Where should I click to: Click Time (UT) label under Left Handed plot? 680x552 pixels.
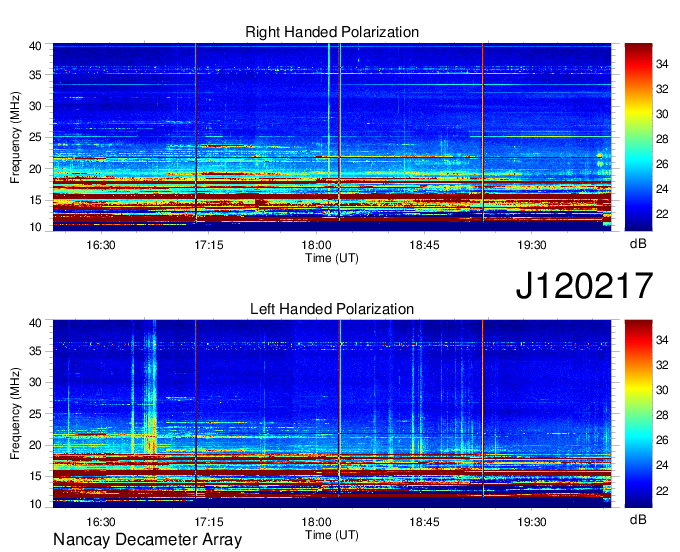point(332,535)
